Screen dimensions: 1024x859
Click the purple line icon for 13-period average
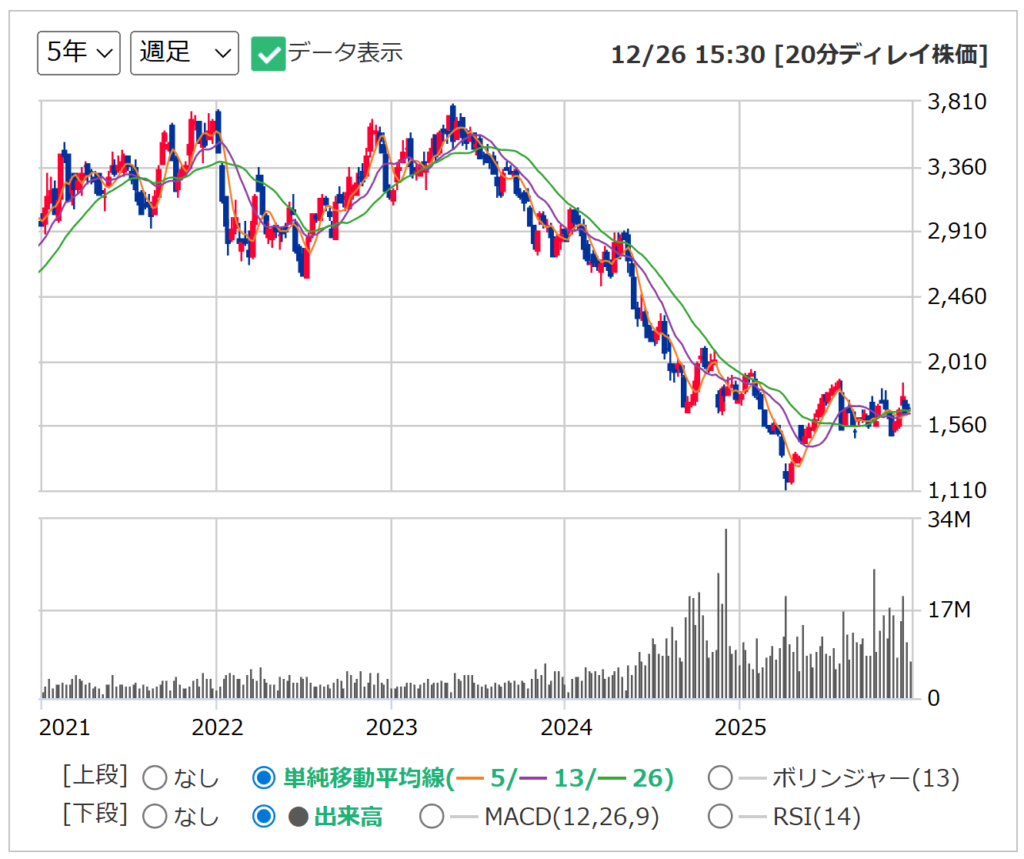coord(533,778)
